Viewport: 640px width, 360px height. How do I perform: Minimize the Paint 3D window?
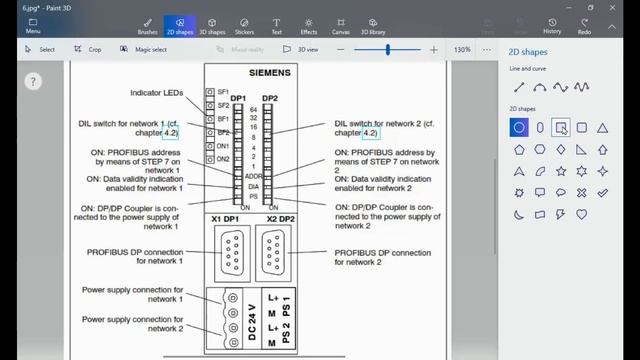(569, 8)
